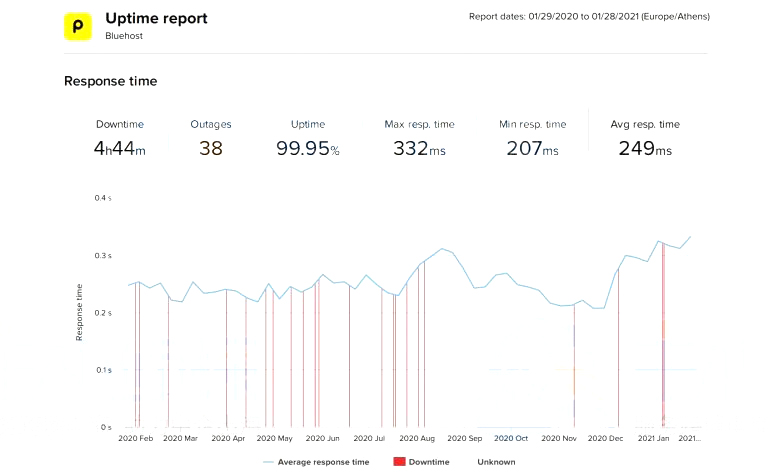This screenshot has height=472, width=768.
Task: Click the 2020 Oct x-axis label
Action: (x=510, y=438)
